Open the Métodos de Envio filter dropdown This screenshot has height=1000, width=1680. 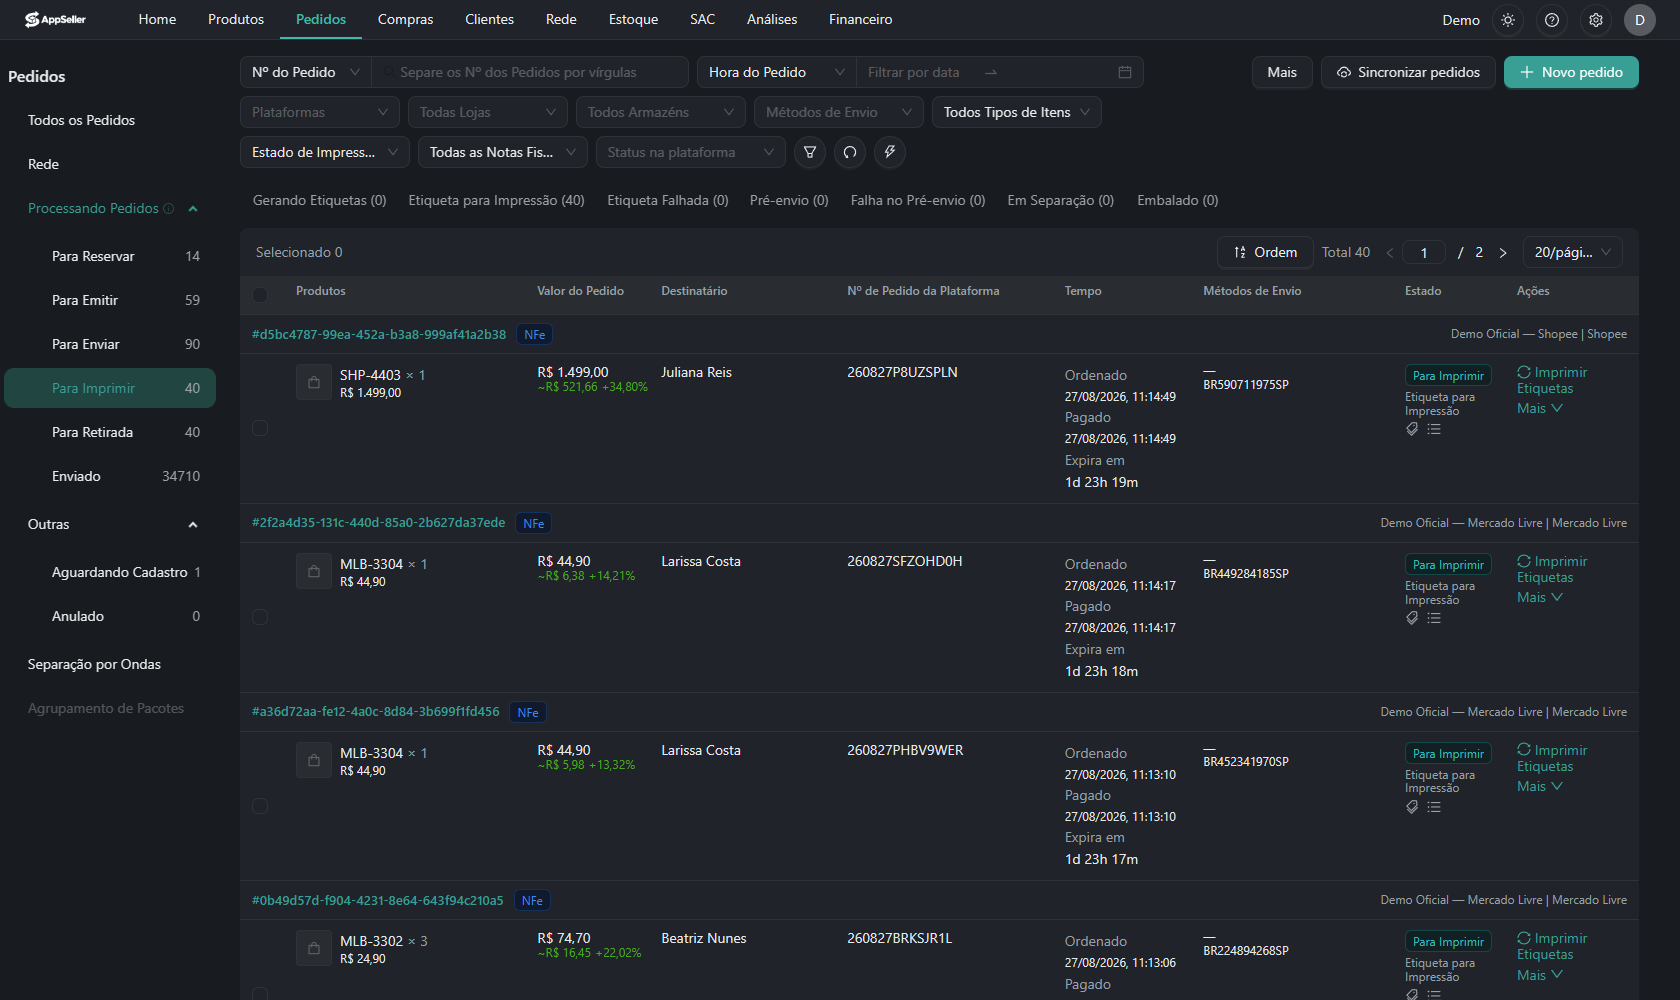[839, 112]
